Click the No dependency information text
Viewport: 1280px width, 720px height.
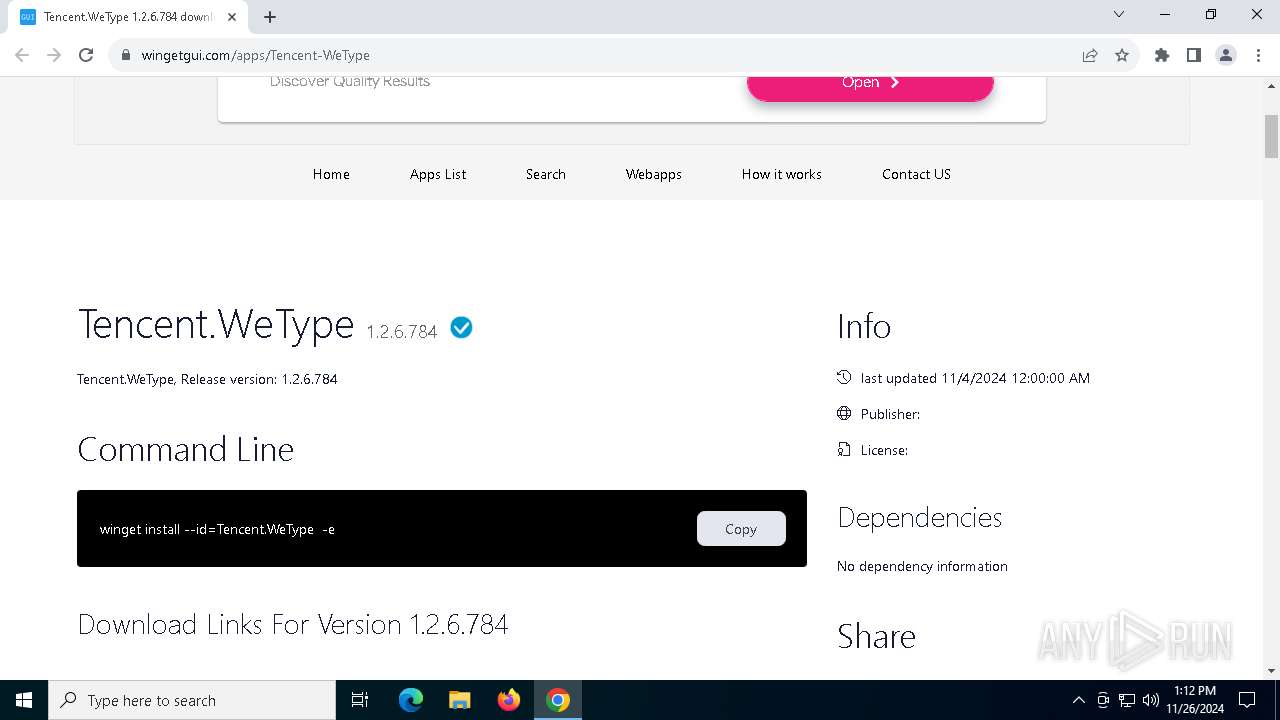[922, 566]
